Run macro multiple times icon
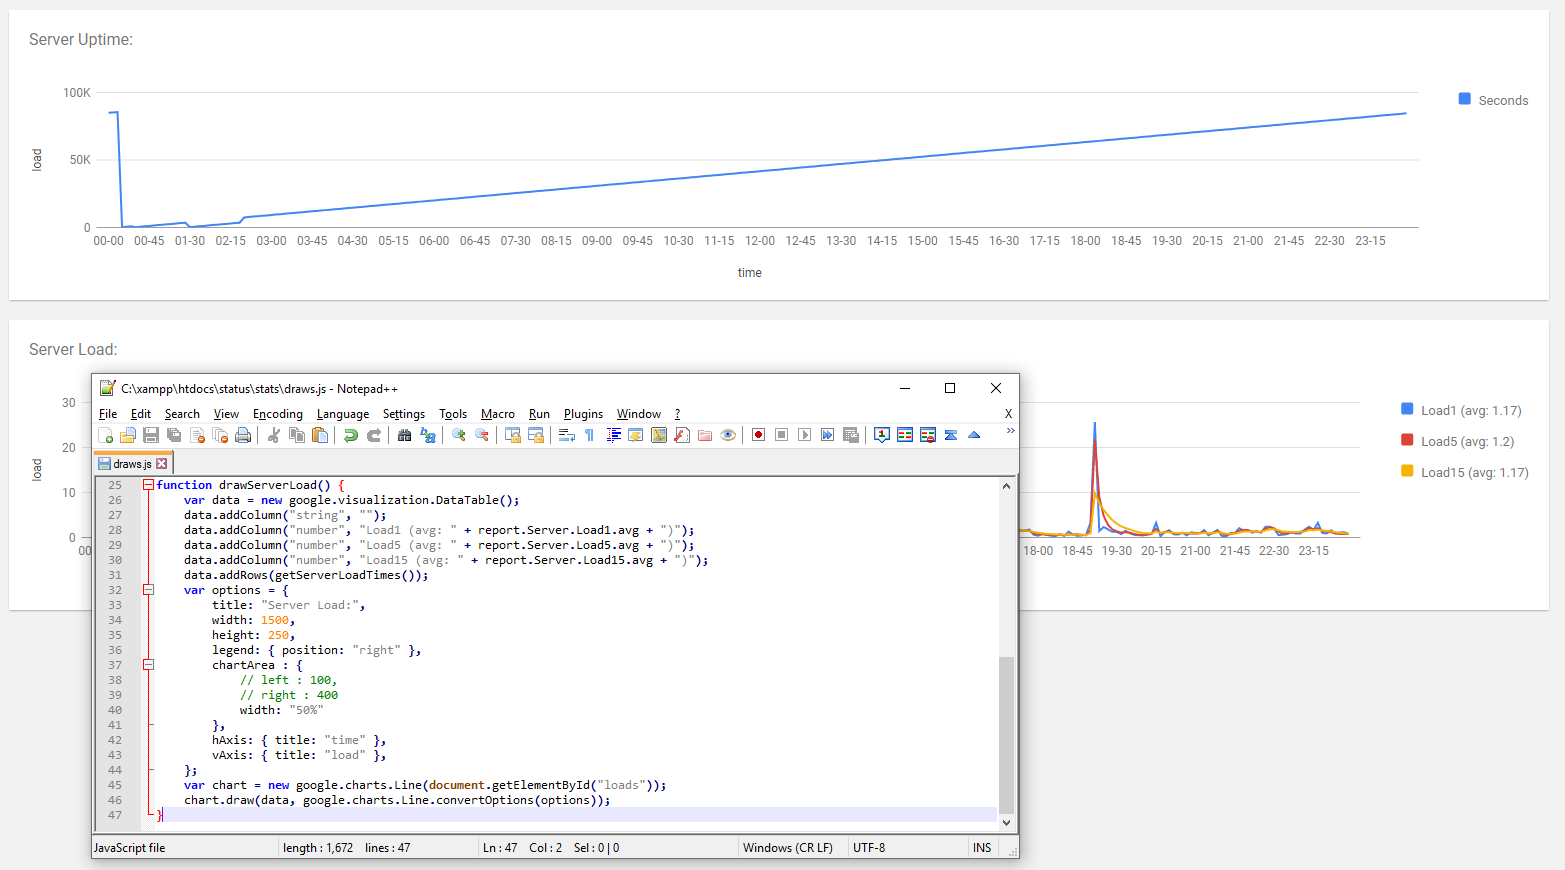The height and width of the screenshot is (870, 1565). [828, 435]
